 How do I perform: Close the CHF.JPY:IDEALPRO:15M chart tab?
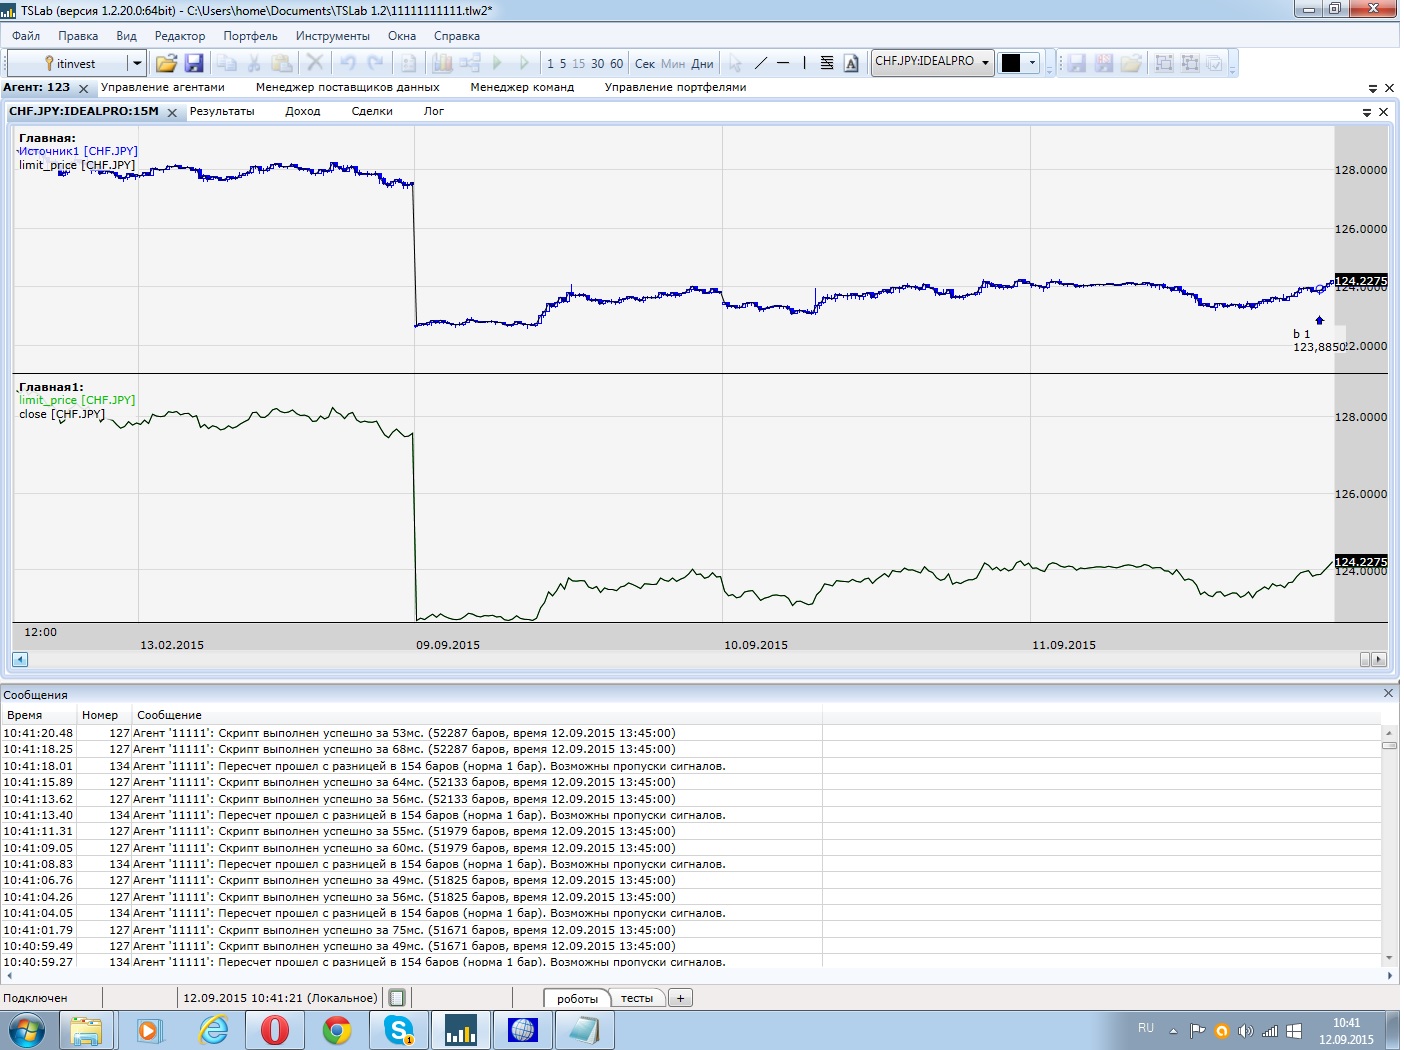click(172, 113)
